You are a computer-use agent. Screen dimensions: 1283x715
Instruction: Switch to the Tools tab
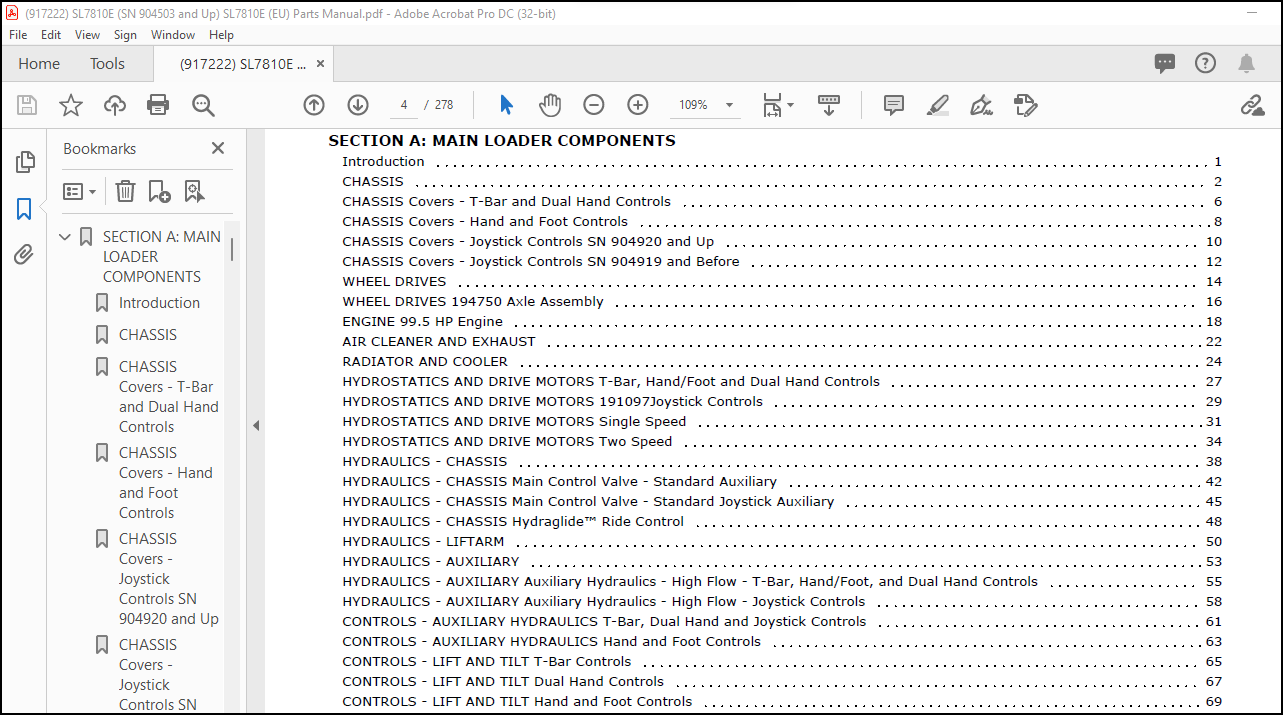[x=107, y=63]
